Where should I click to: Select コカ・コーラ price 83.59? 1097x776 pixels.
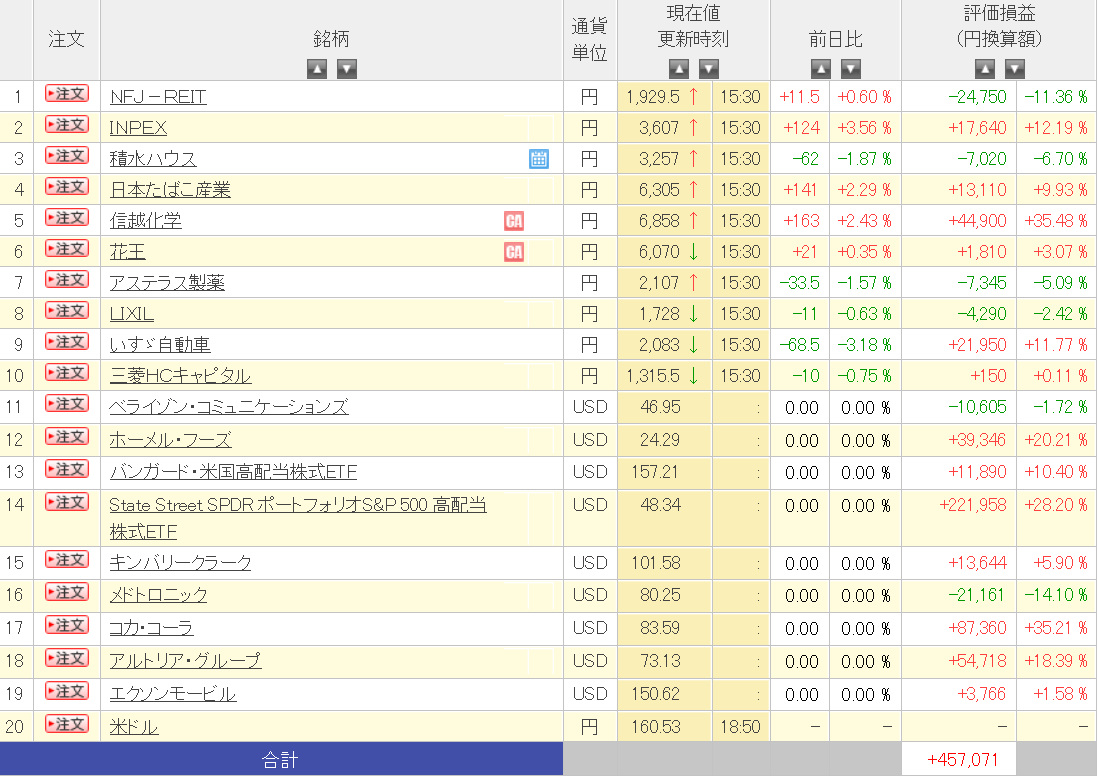point(660,628)
